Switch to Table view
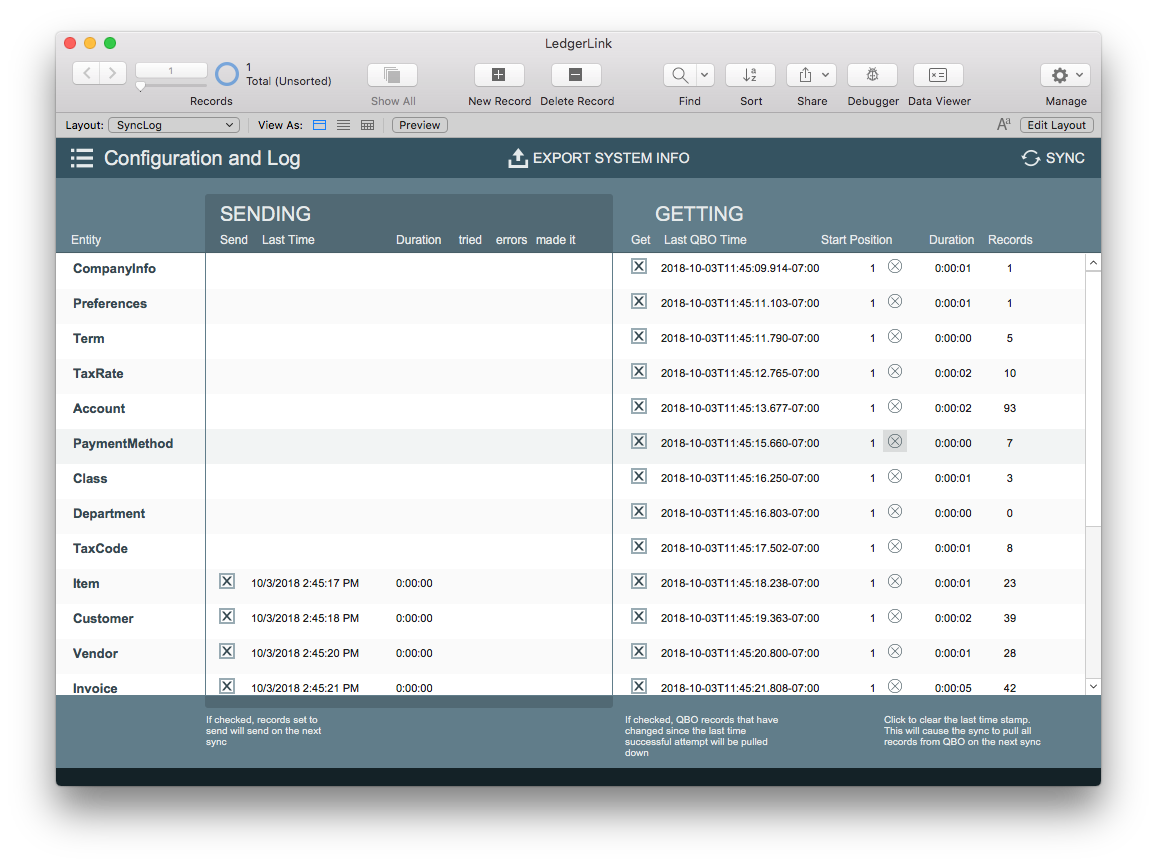Image resolution: width=1157 pixels, height=866 pixels. (367, 125)
